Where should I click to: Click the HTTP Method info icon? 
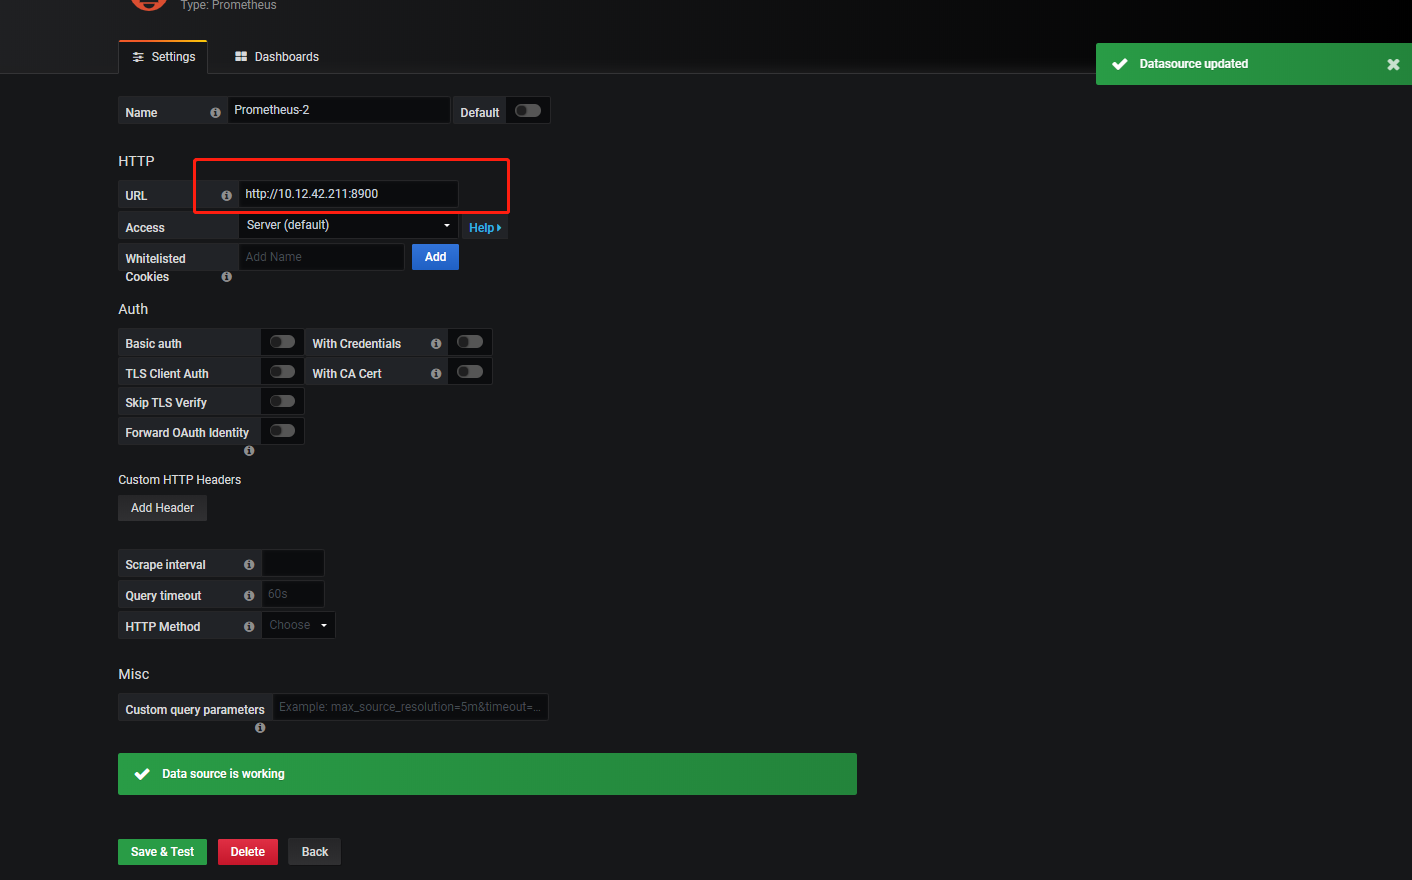[249, 627]
